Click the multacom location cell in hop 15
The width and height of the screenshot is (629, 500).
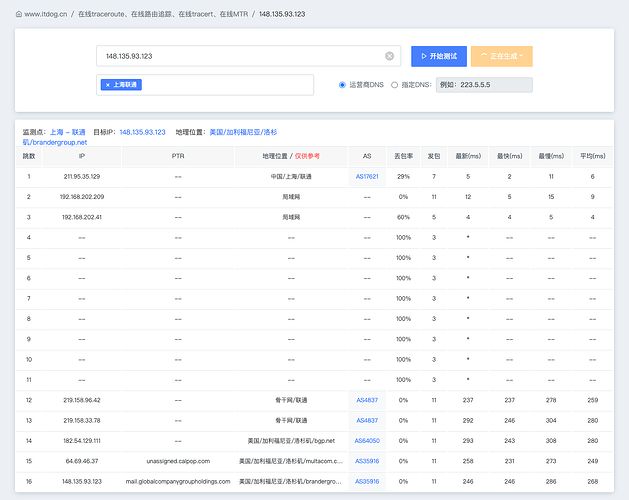pos(291,461)
